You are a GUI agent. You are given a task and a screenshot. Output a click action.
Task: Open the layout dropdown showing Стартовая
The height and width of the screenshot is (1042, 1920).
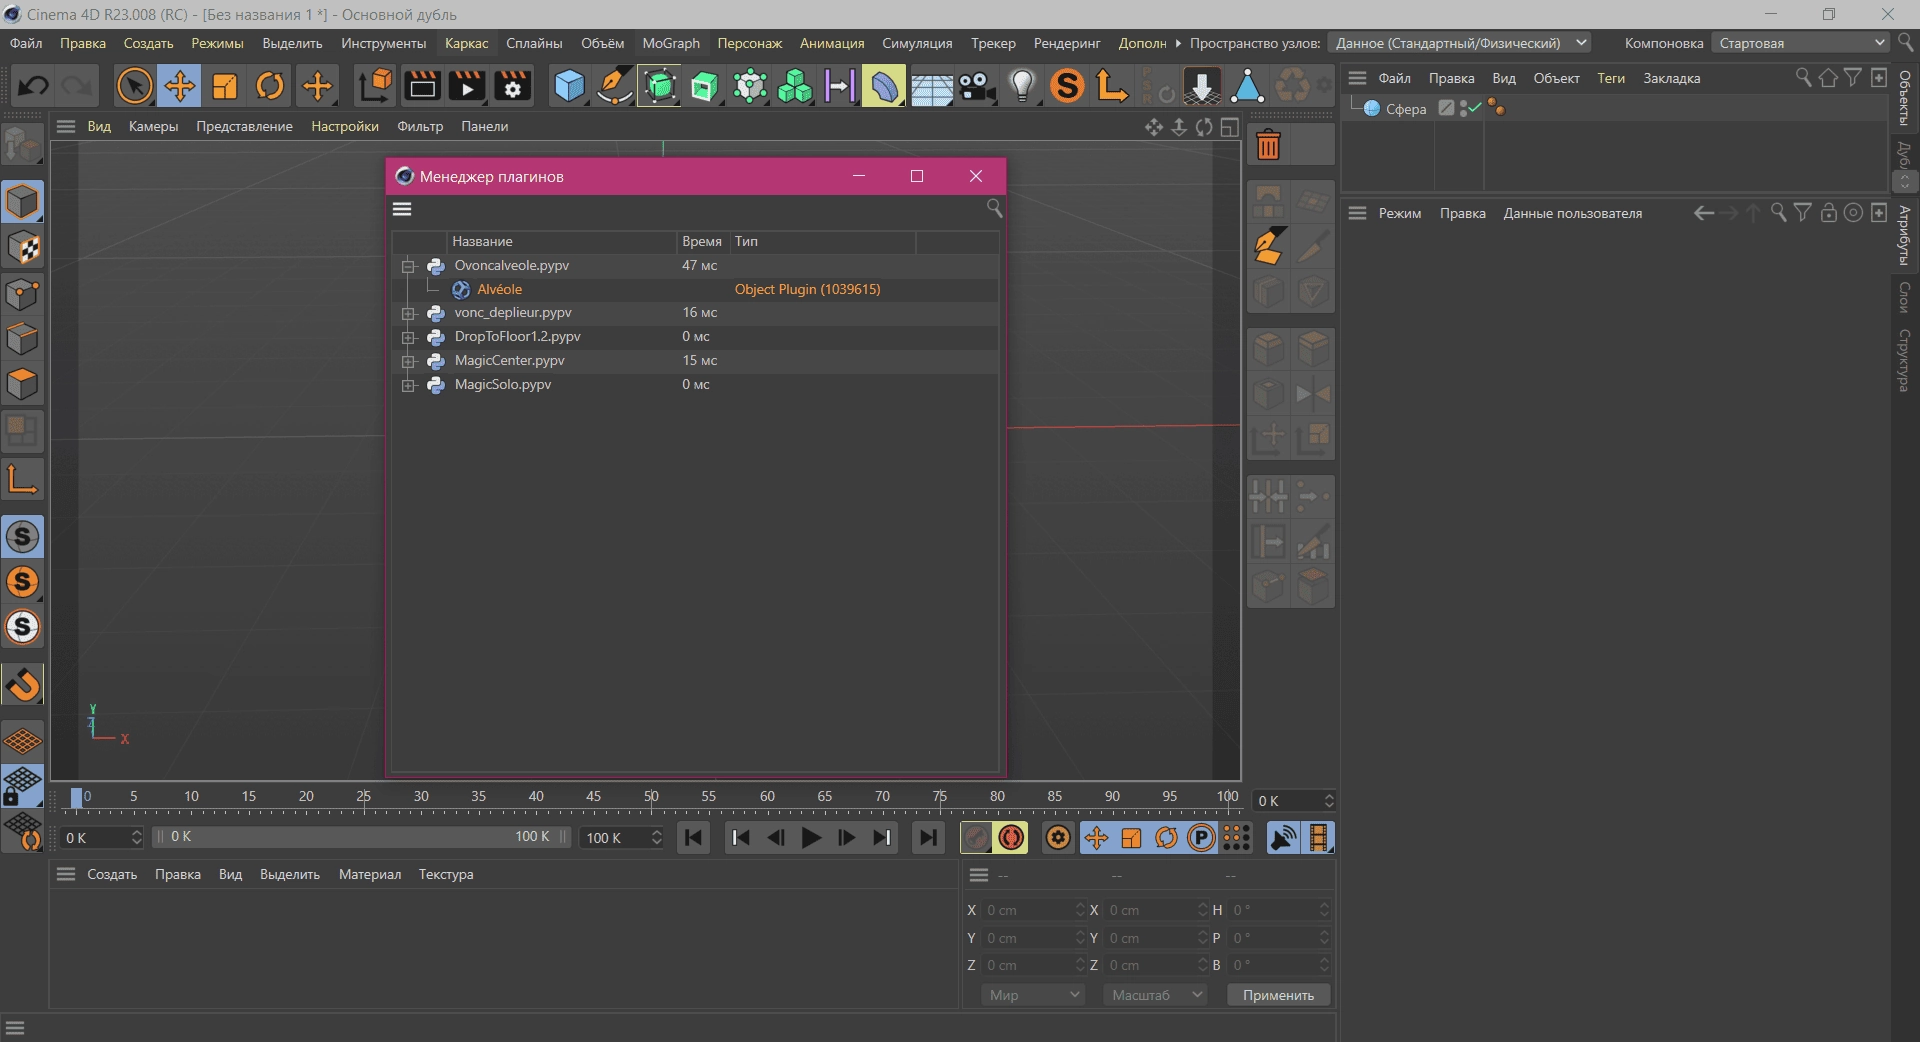point(1800,43)
